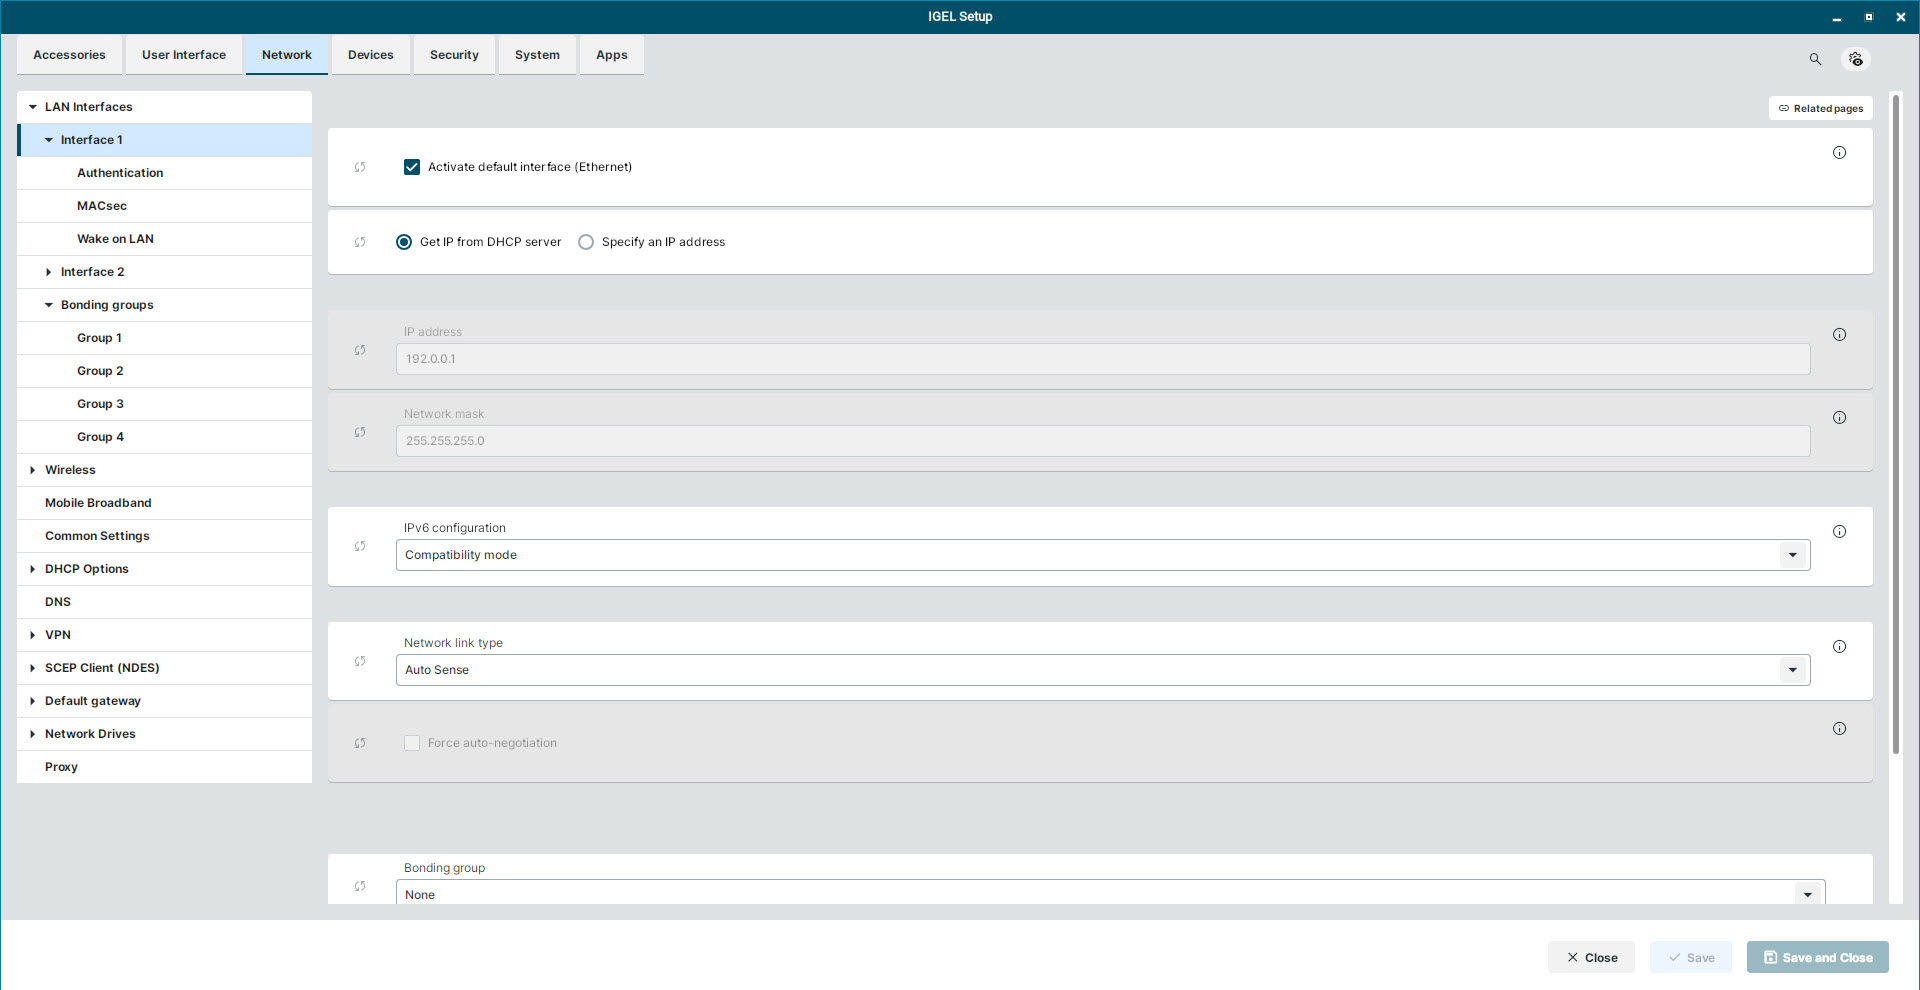Switch to Devices tab
The height and width of the screenshot is (990, 1920).
coord(370,55)
